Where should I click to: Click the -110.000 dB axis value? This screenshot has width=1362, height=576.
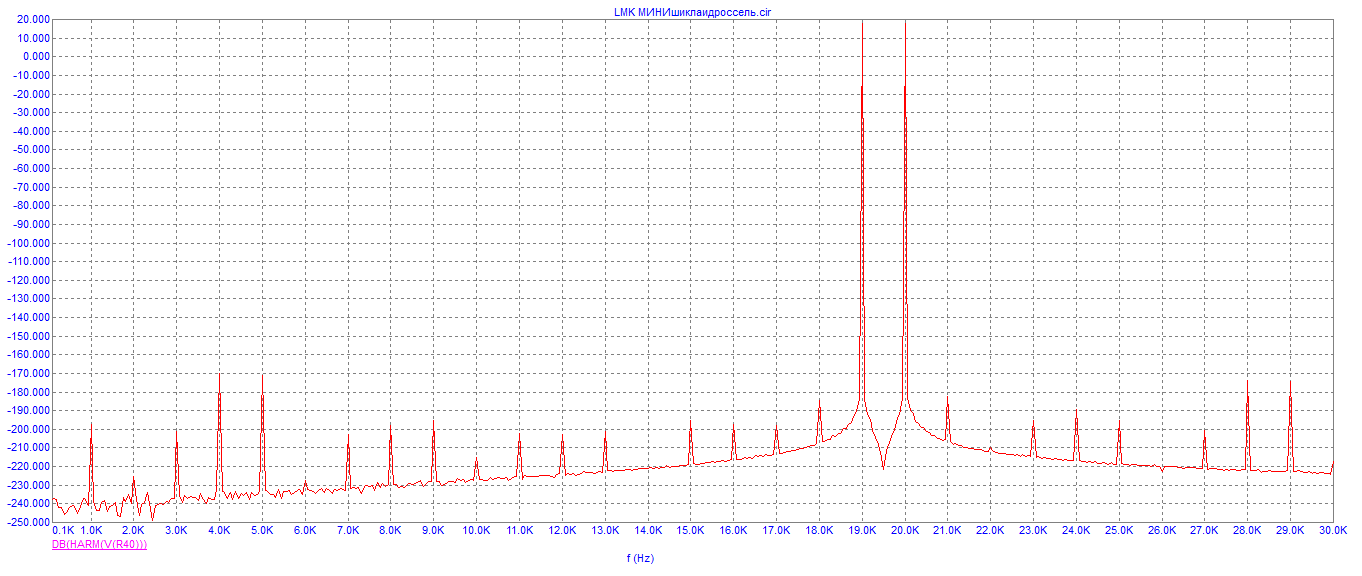pos(29,262)
